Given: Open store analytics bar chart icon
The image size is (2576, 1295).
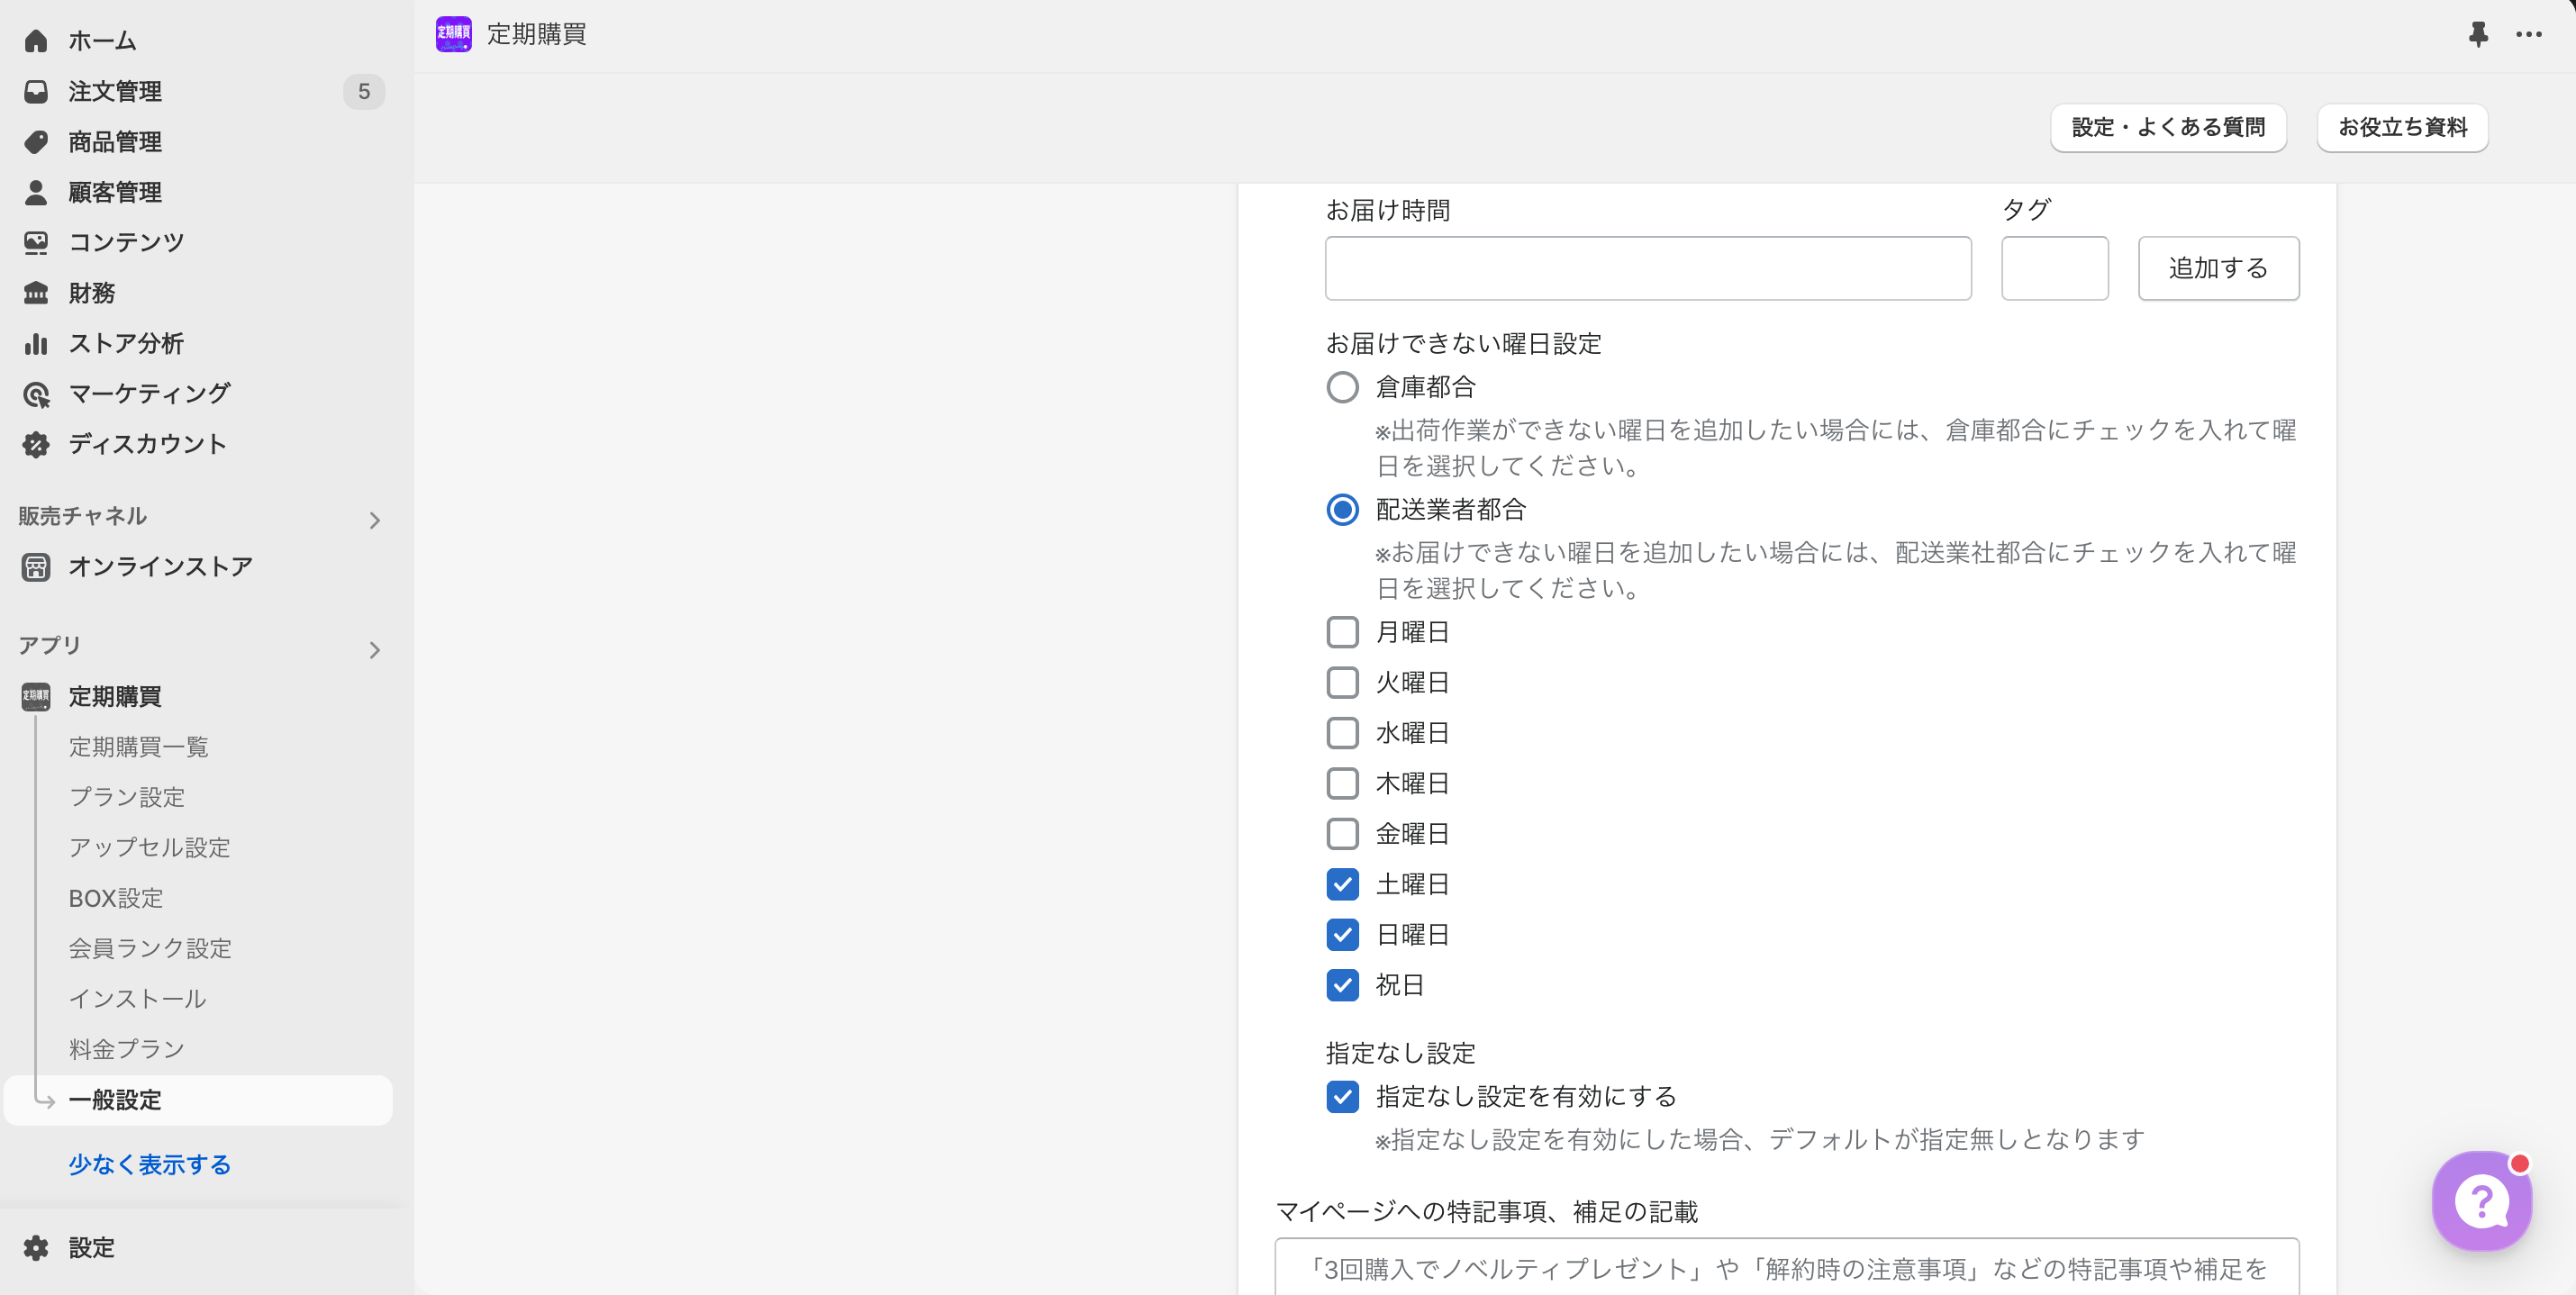Looking at the screenshot, I should (36, 344).
